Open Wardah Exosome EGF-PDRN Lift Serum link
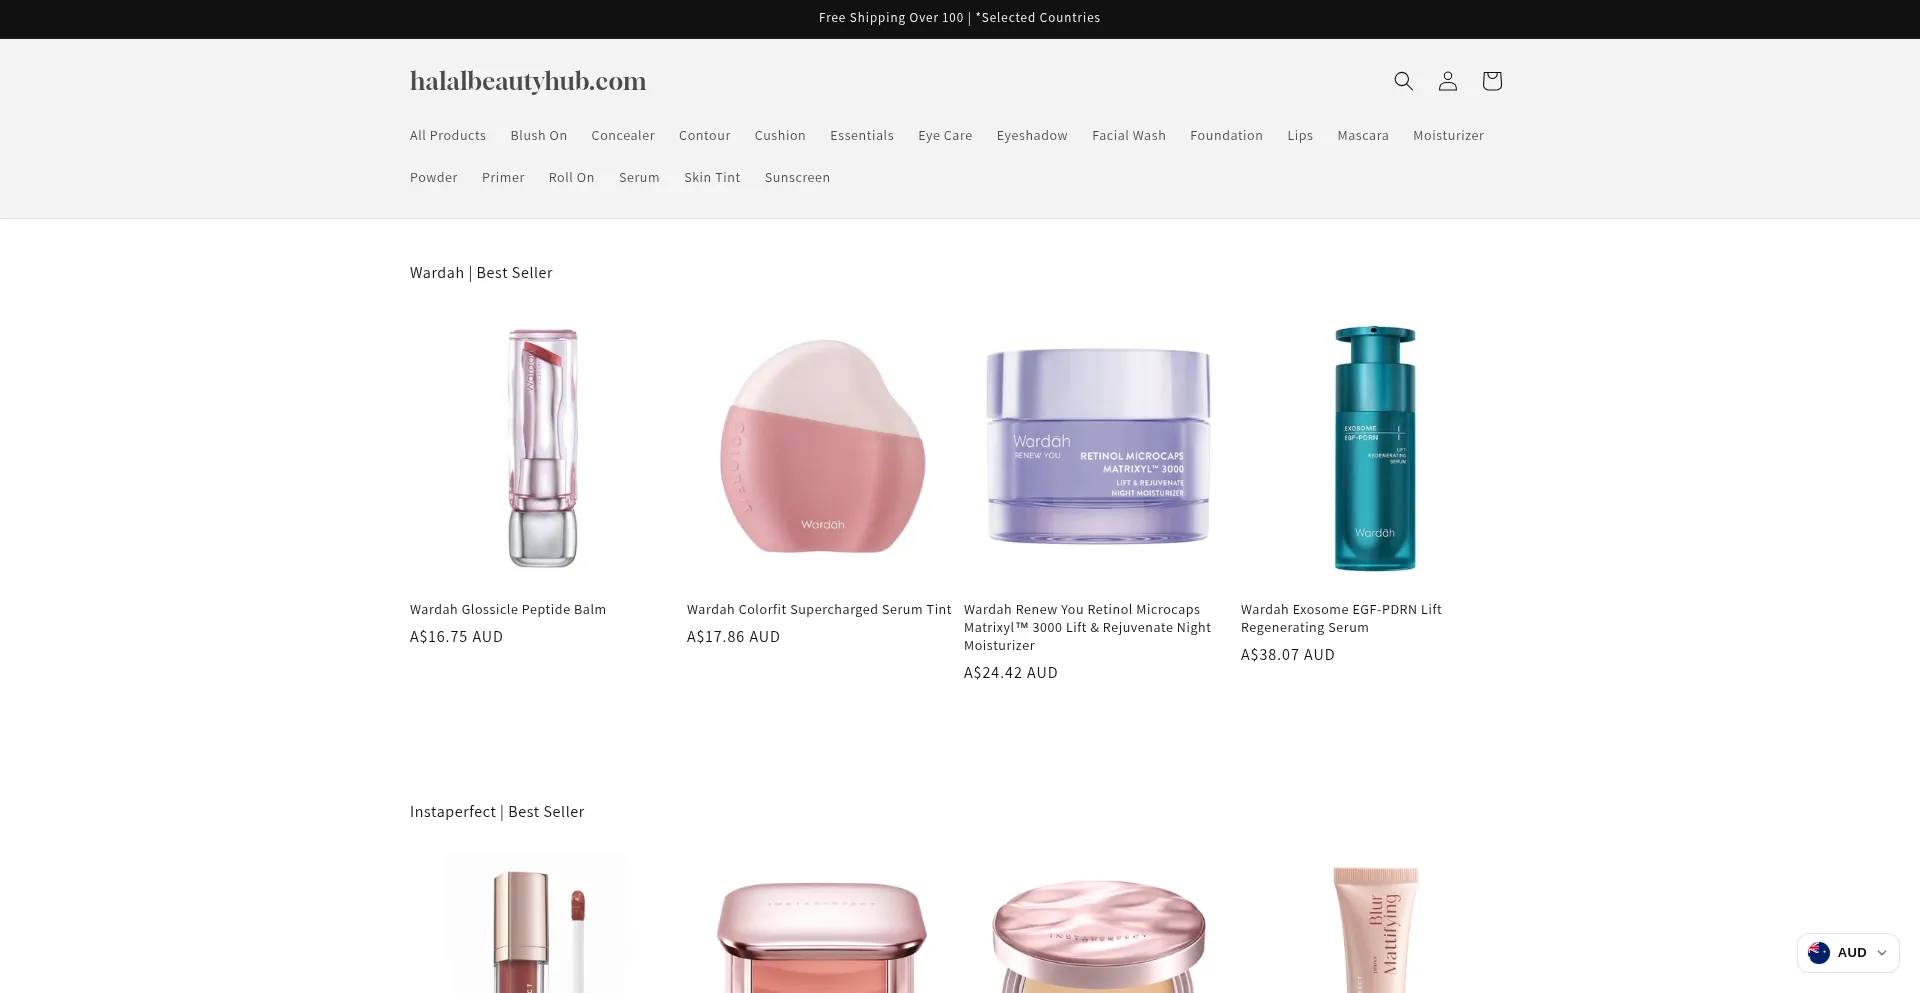Image resolution: width=1920 pixels, height=993 pixels. pos(1341,619)
